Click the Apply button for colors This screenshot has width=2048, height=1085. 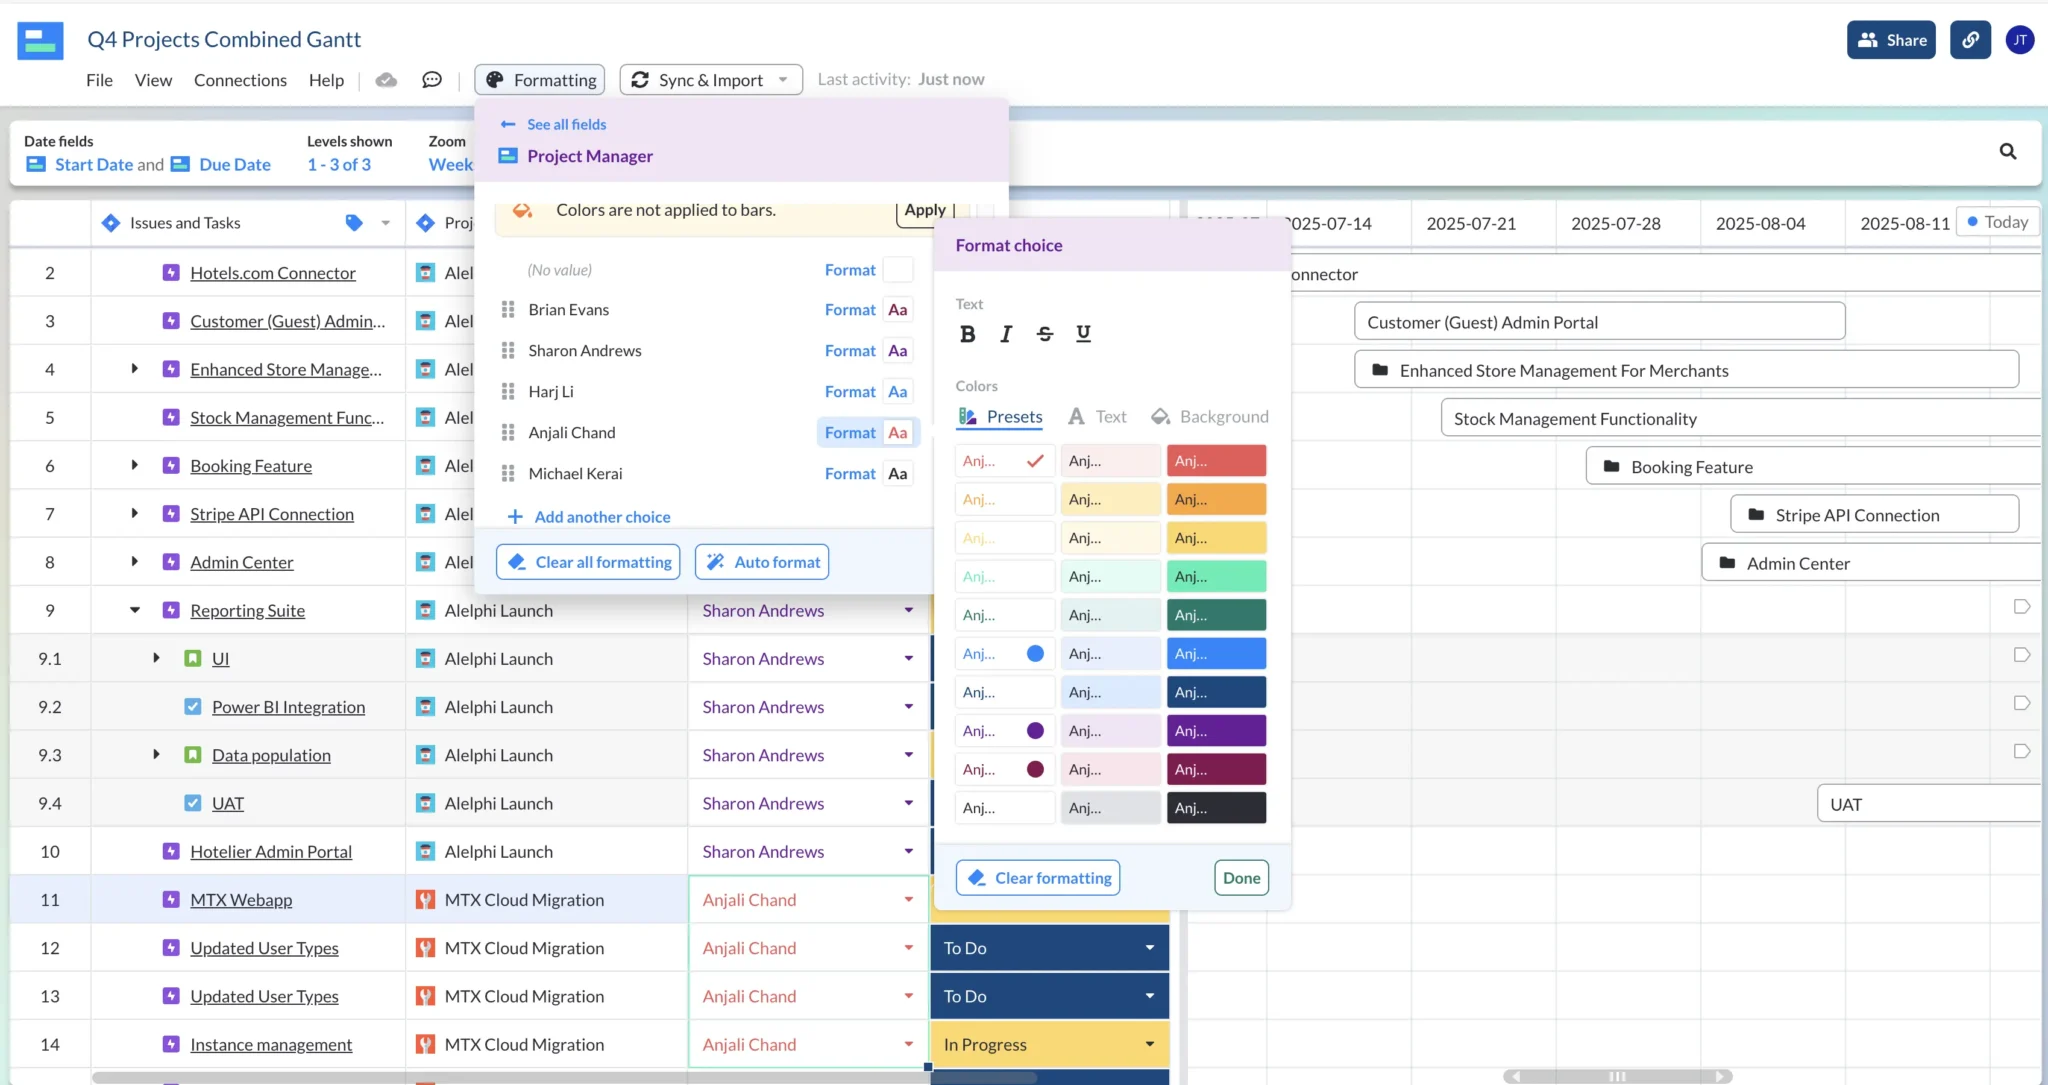[x=924, y=209]
